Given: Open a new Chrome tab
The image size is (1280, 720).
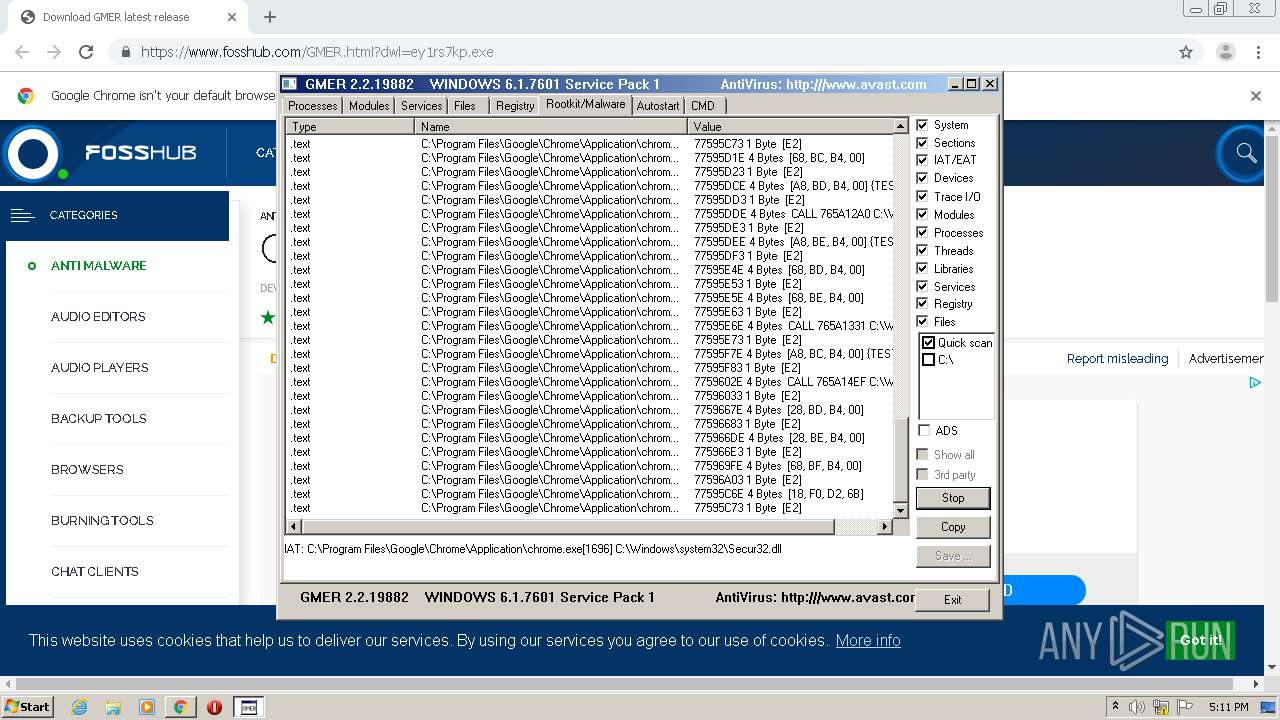Looking at the screenshot, I should point(270,17).
